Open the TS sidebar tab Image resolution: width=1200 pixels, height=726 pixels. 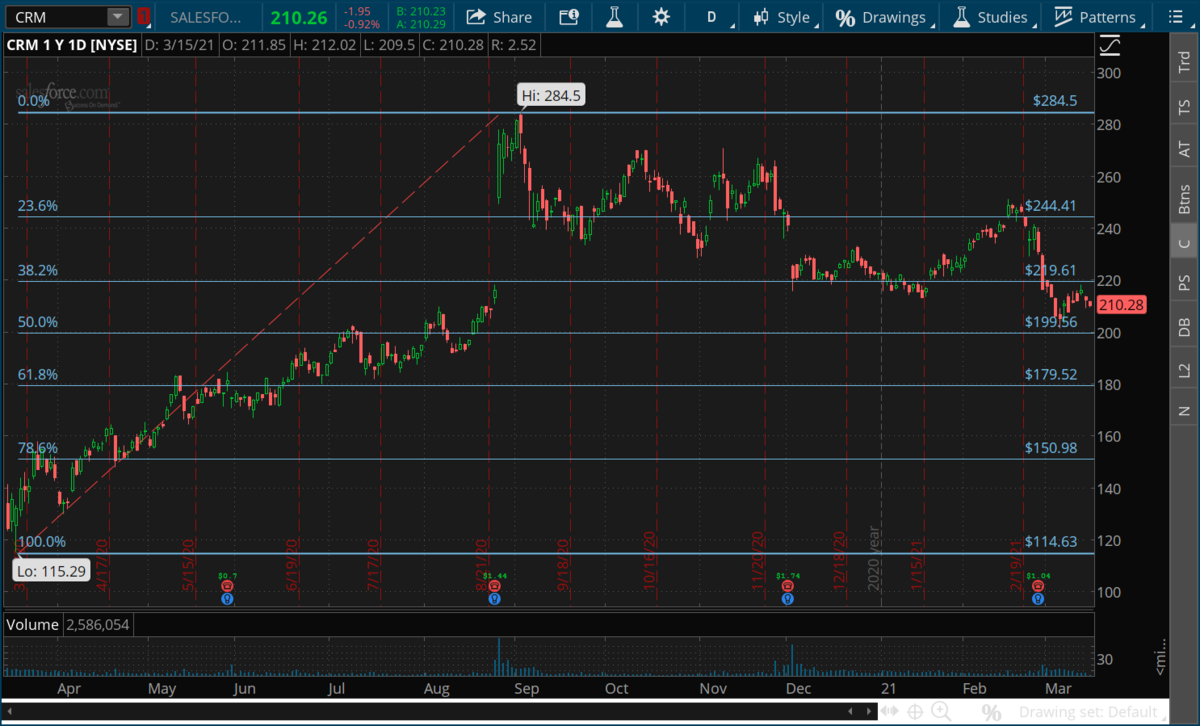[x=1184, y=106]
